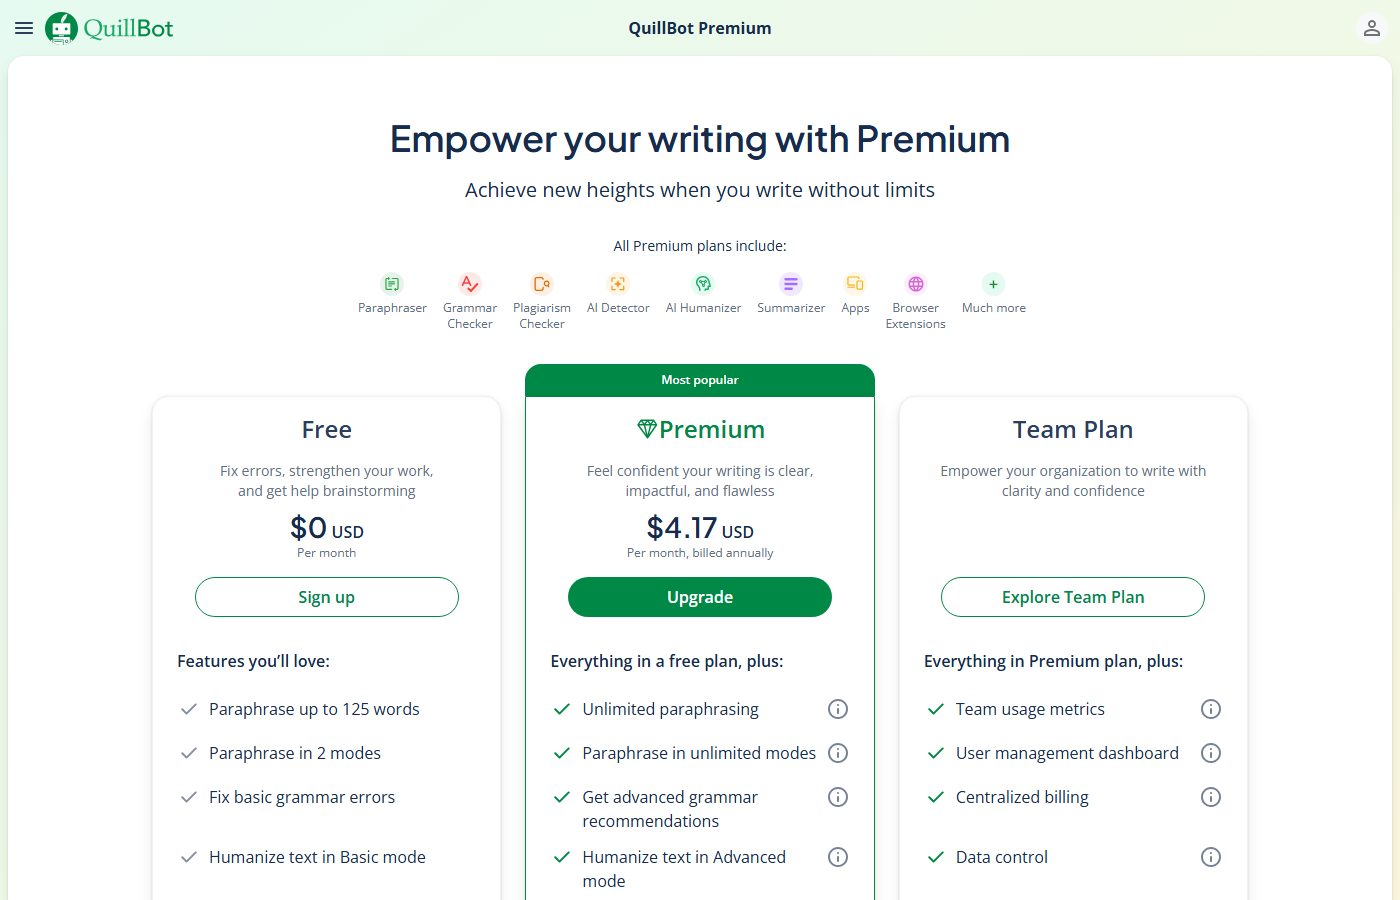
Task: Select the AI Detector icon
Action: point(617,284)
